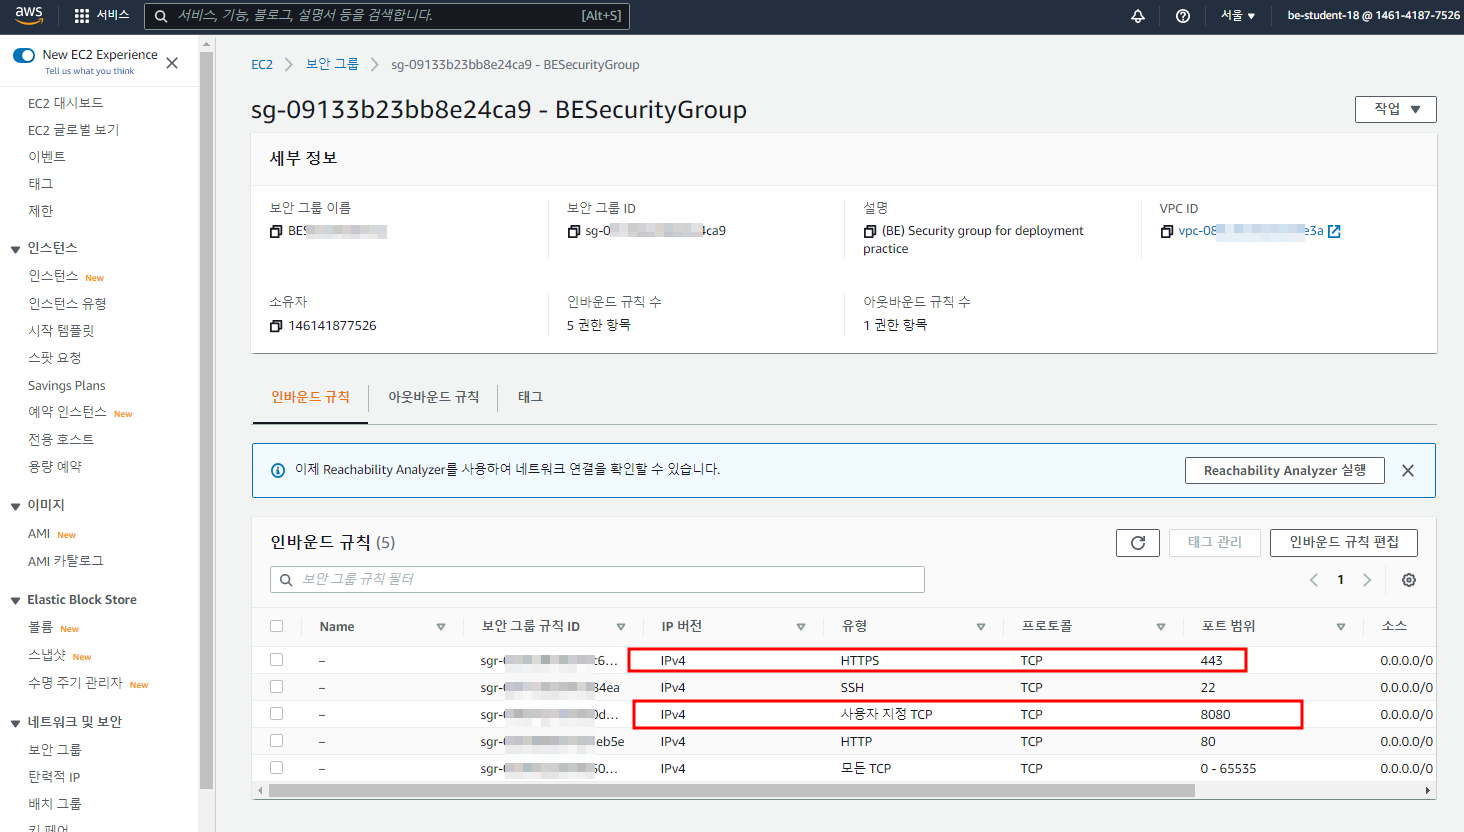This screenshot has height=832, width=1464.
Task: Collapse the 이미지 sidebar section
Action: [x=15, y=506]
